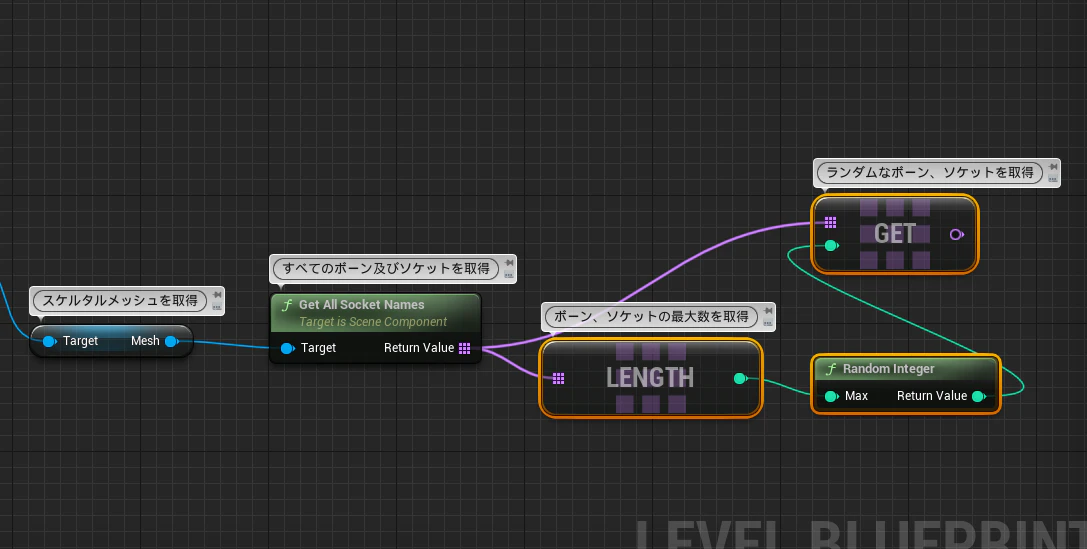Toggle pin on スケルタルメッシュを取得 comment bubble
The height and width of the screenshot is (549, 1087).
(x=217, y=295)
